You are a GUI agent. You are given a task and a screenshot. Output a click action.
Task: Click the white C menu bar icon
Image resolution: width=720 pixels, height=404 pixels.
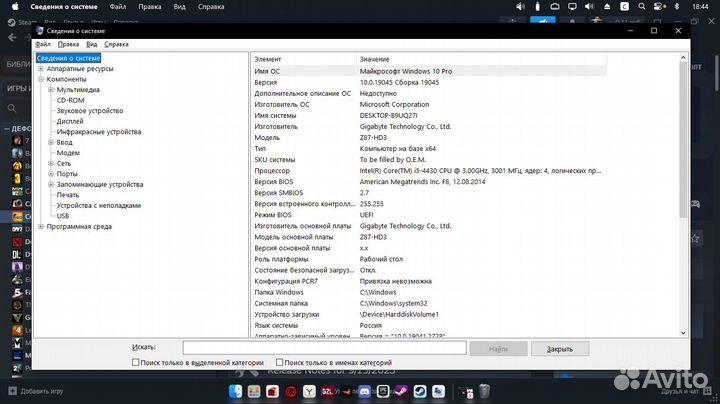point(624,6)
